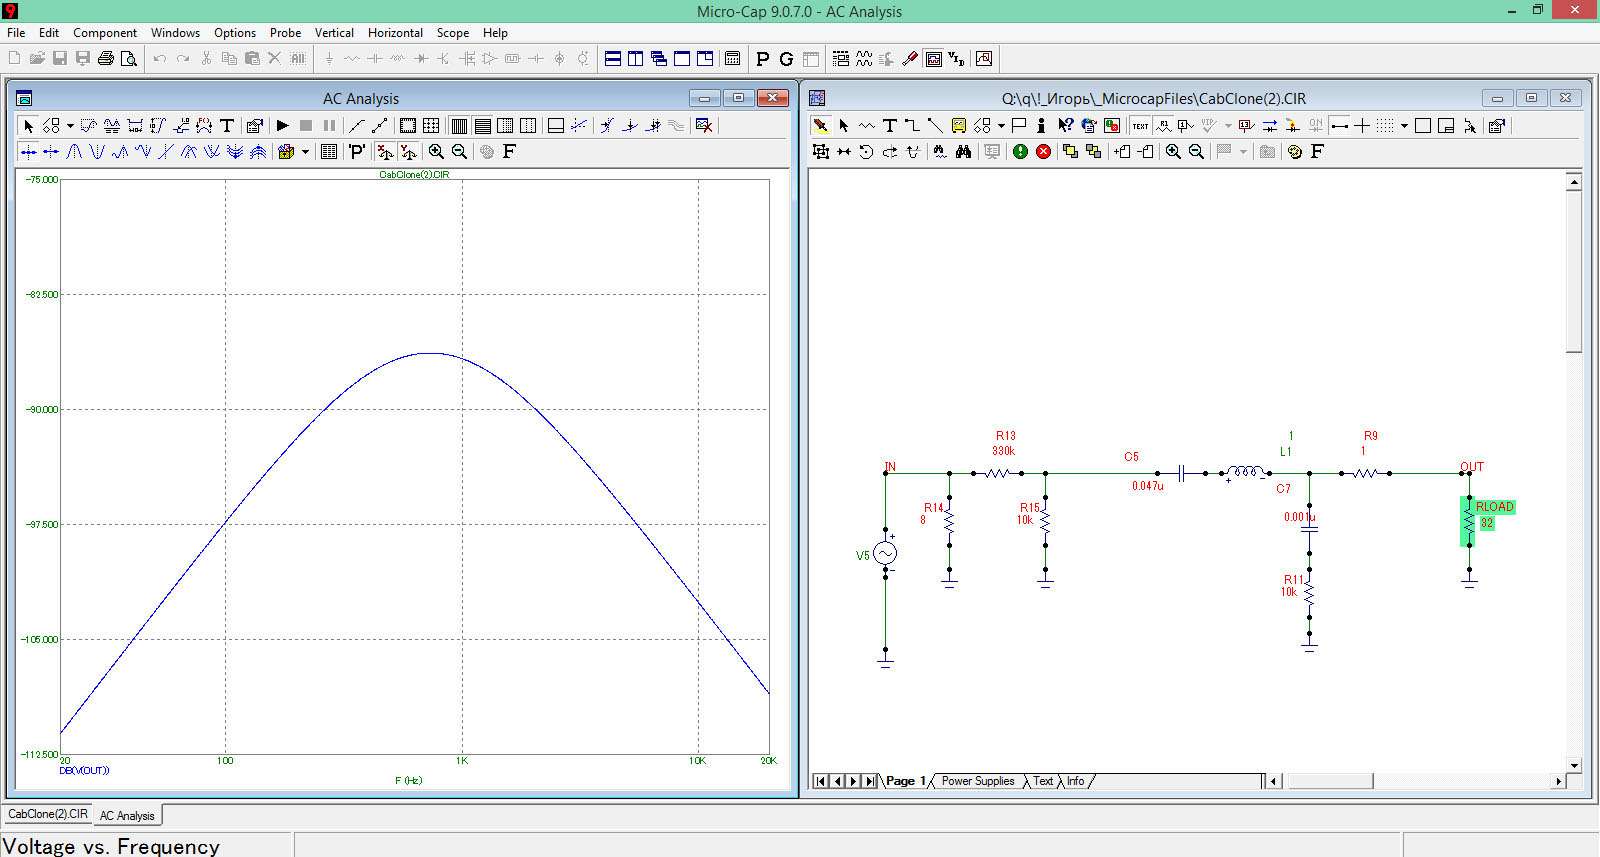Click the Help mode arrow-question icon
The image size is (1600, 857).
1065,126
